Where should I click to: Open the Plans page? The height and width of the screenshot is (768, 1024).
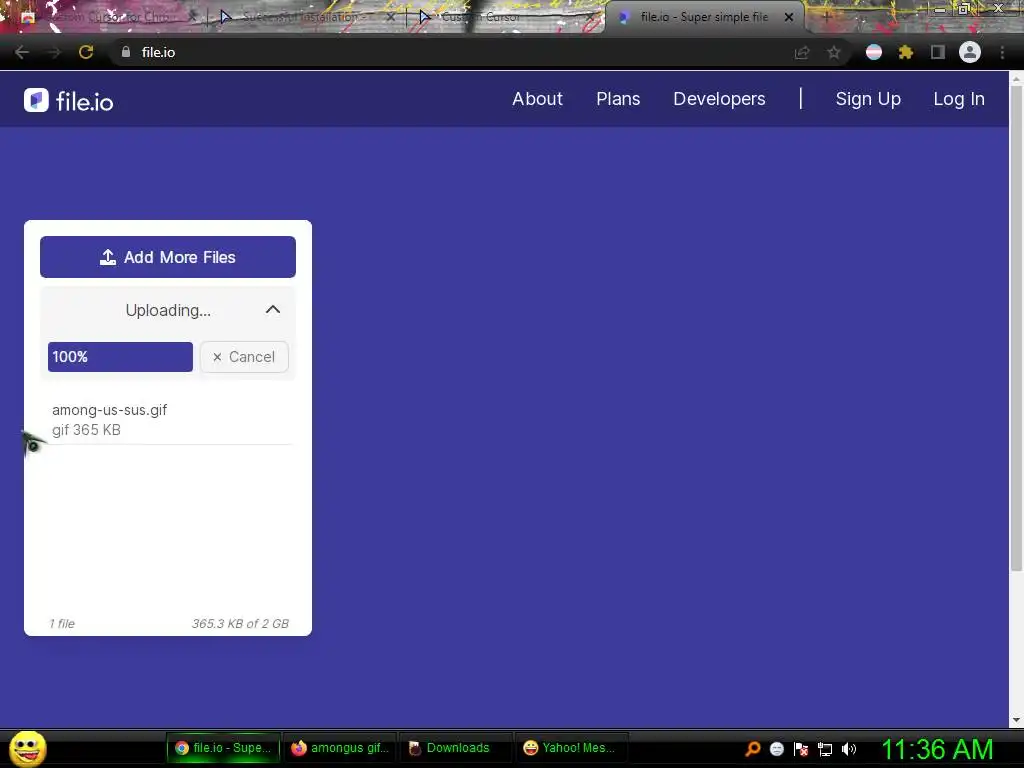click(618, 99)
